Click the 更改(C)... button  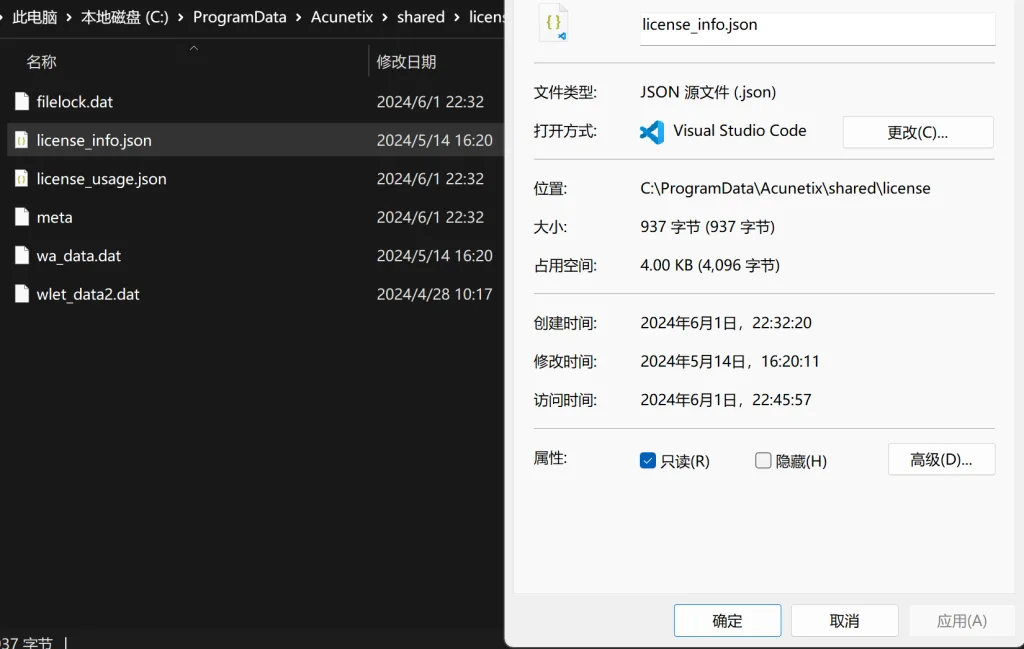918,133
